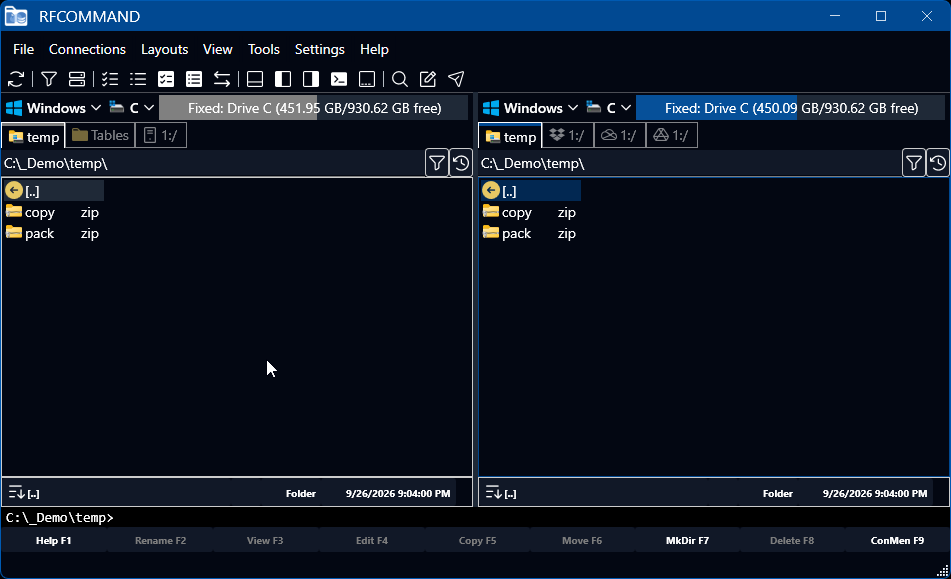
Task: Click right panel drive C free-space bar
Action: (x=790, y=108)
